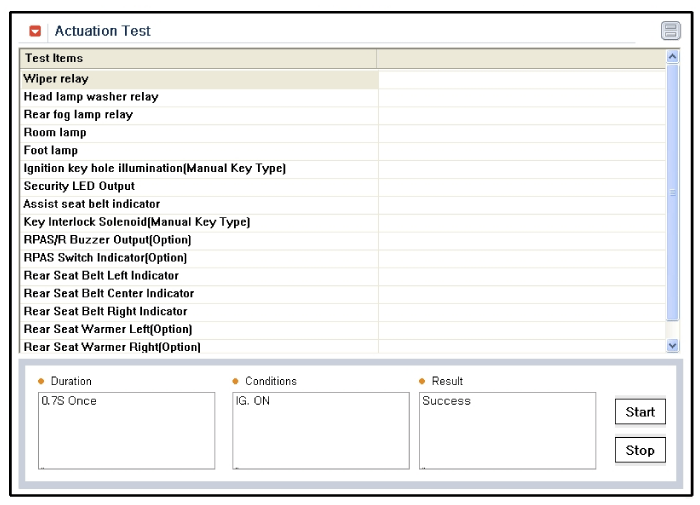Select Assist seat belt indicator row
Screen dimensions: 700x505
tap(92, 205)
